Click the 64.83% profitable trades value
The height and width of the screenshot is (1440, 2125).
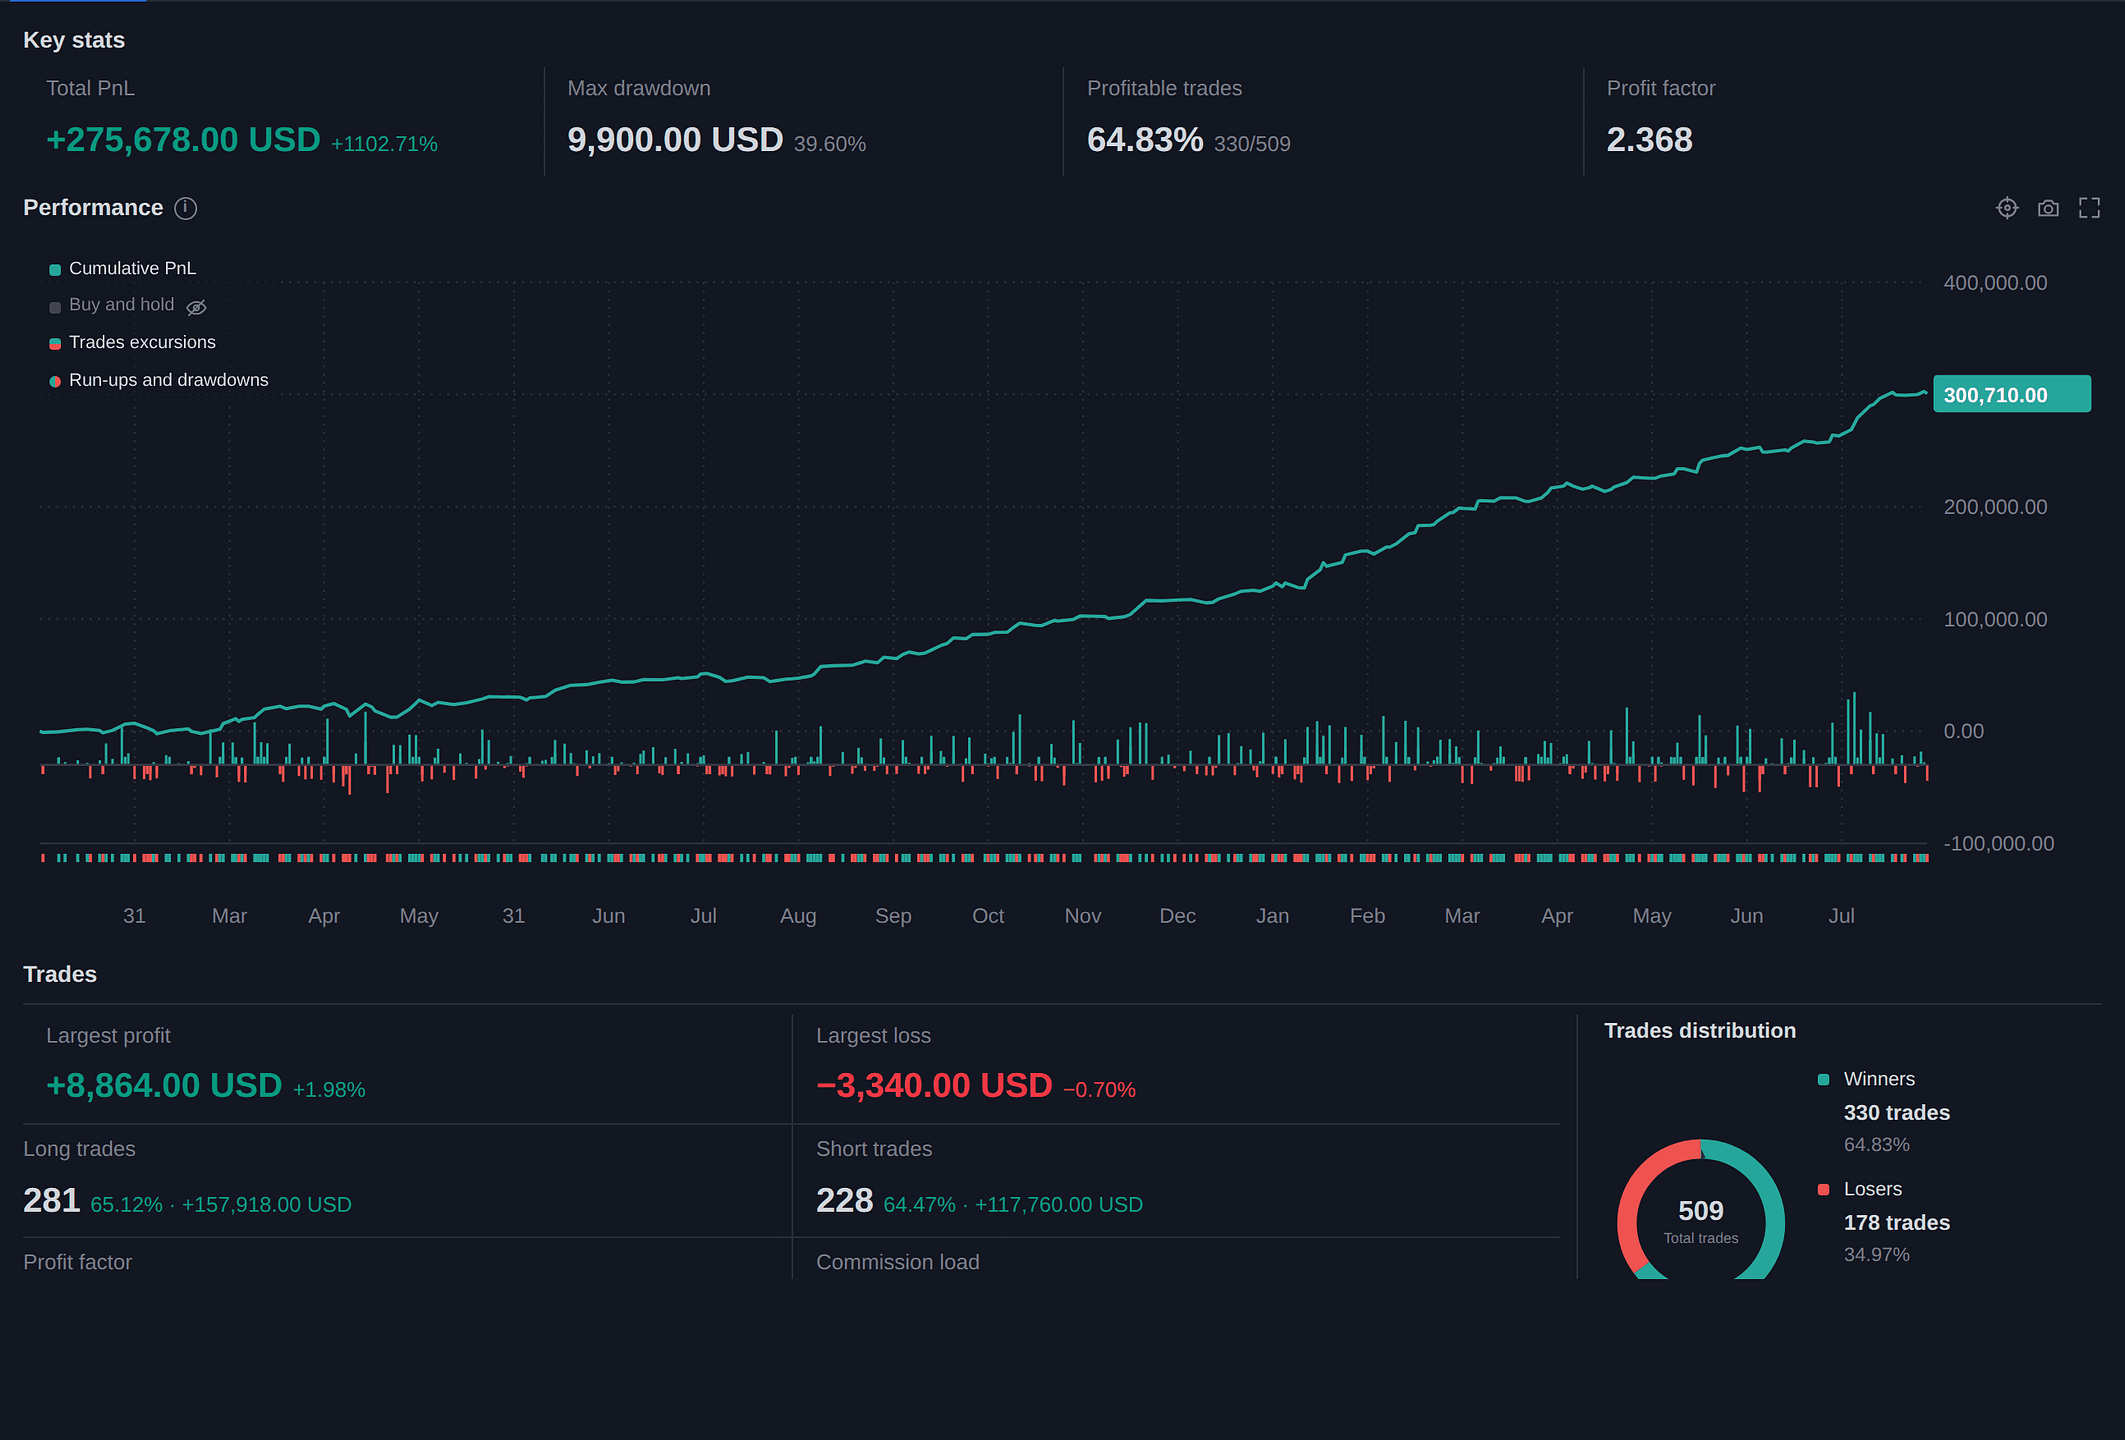point(1145,140)
